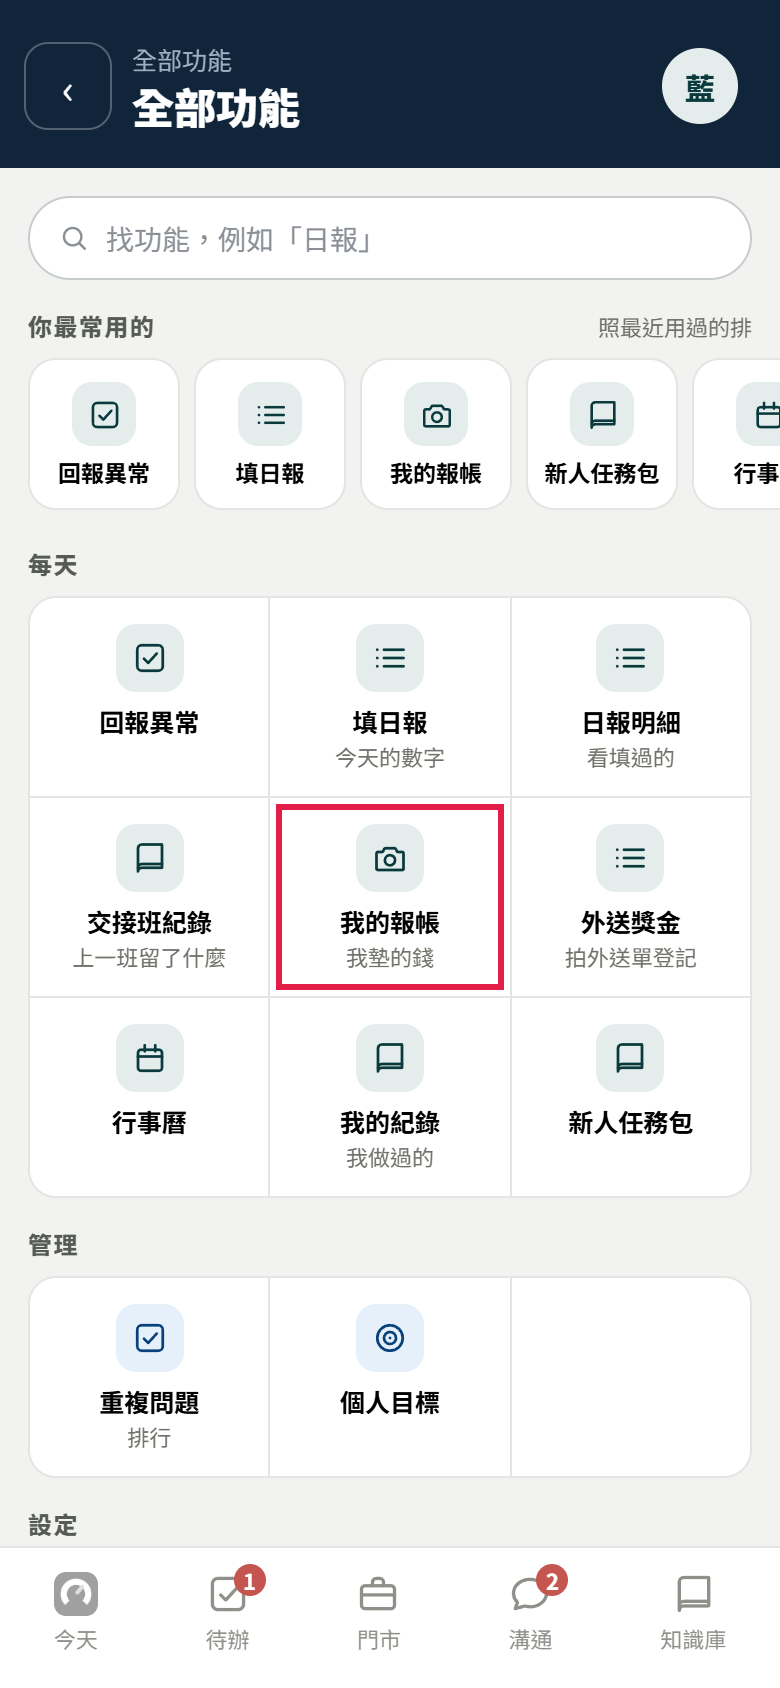The image size is (780, 1688).
Task: Open 我的報帳 in the 你最常用的 shortcuts
Action: click(x=436, y=434)
